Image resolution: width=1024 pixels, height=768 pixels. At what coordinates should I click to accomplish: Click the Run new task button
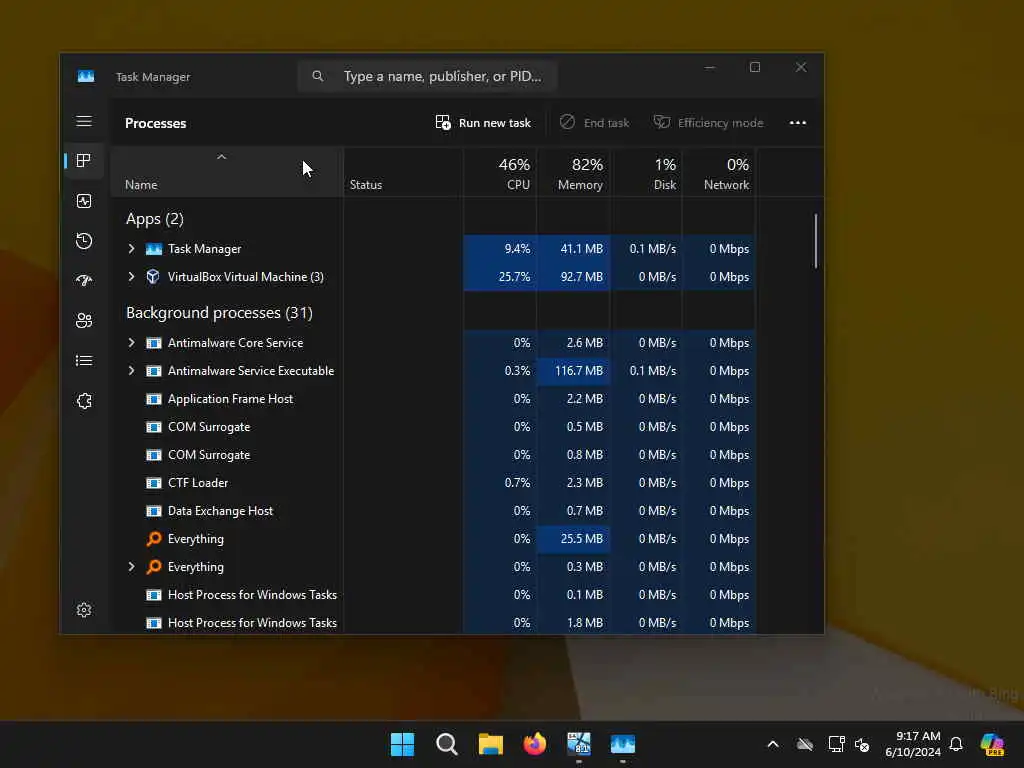[x=483, y=123]
